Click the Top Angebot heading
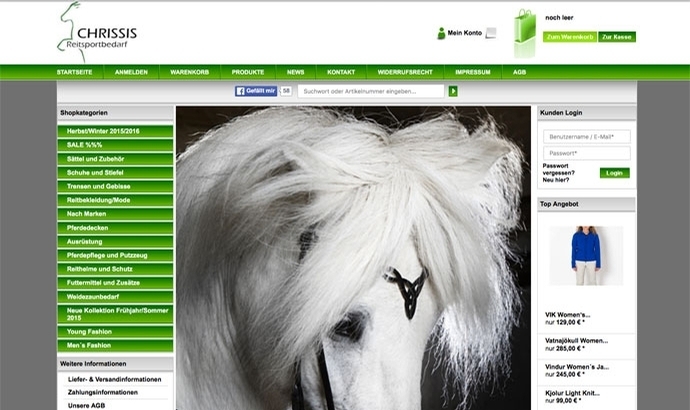This screenshot has height=410, width=690. [559, 204]
